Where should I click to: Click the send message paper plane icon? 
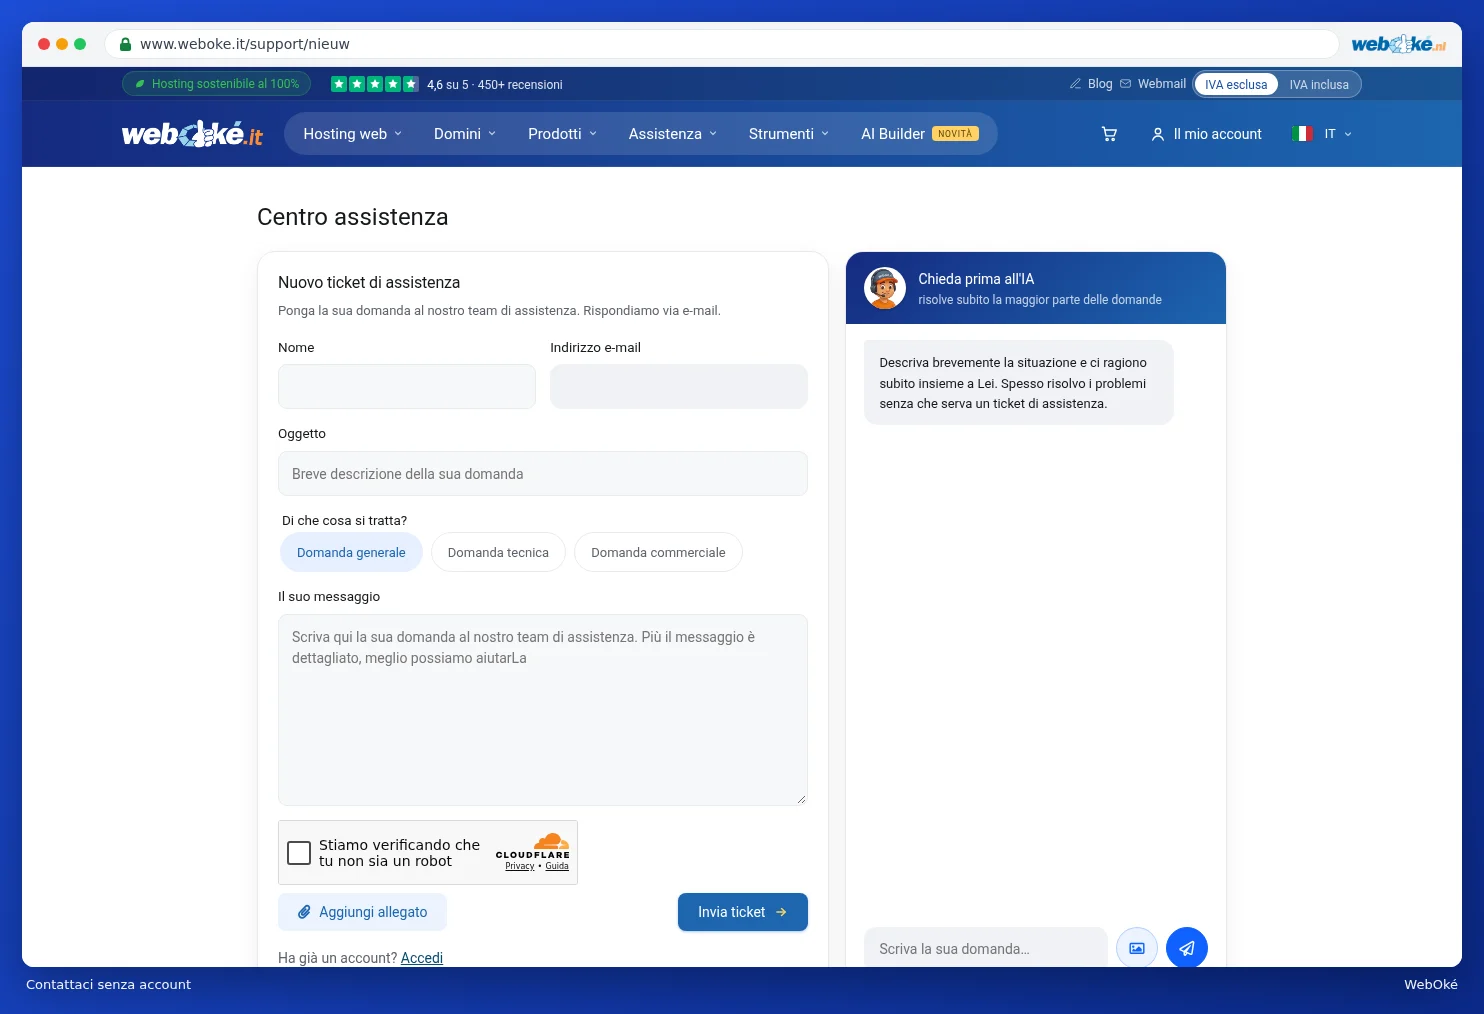1187,948
